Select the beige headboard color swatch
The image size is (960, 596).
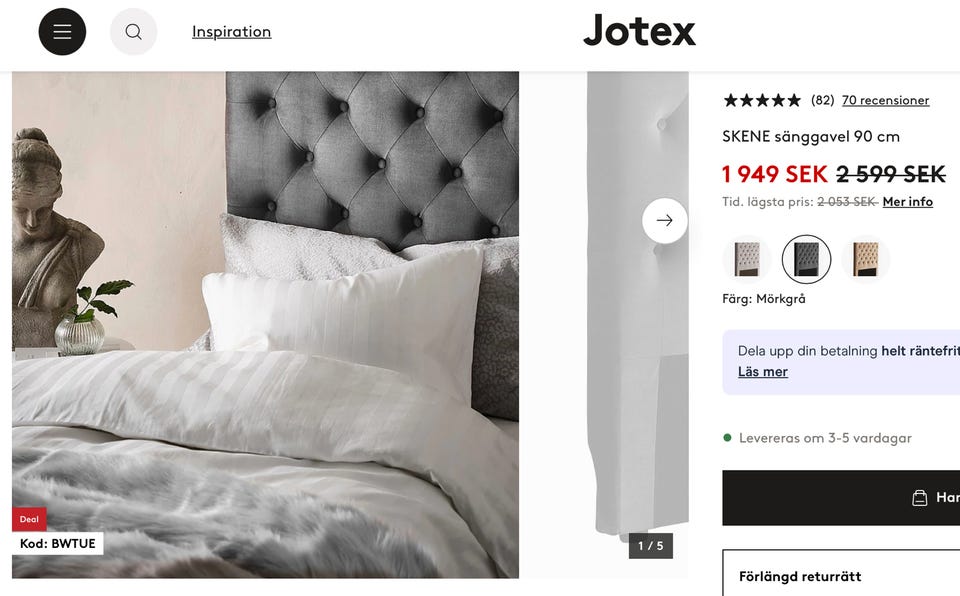point(866,259)
